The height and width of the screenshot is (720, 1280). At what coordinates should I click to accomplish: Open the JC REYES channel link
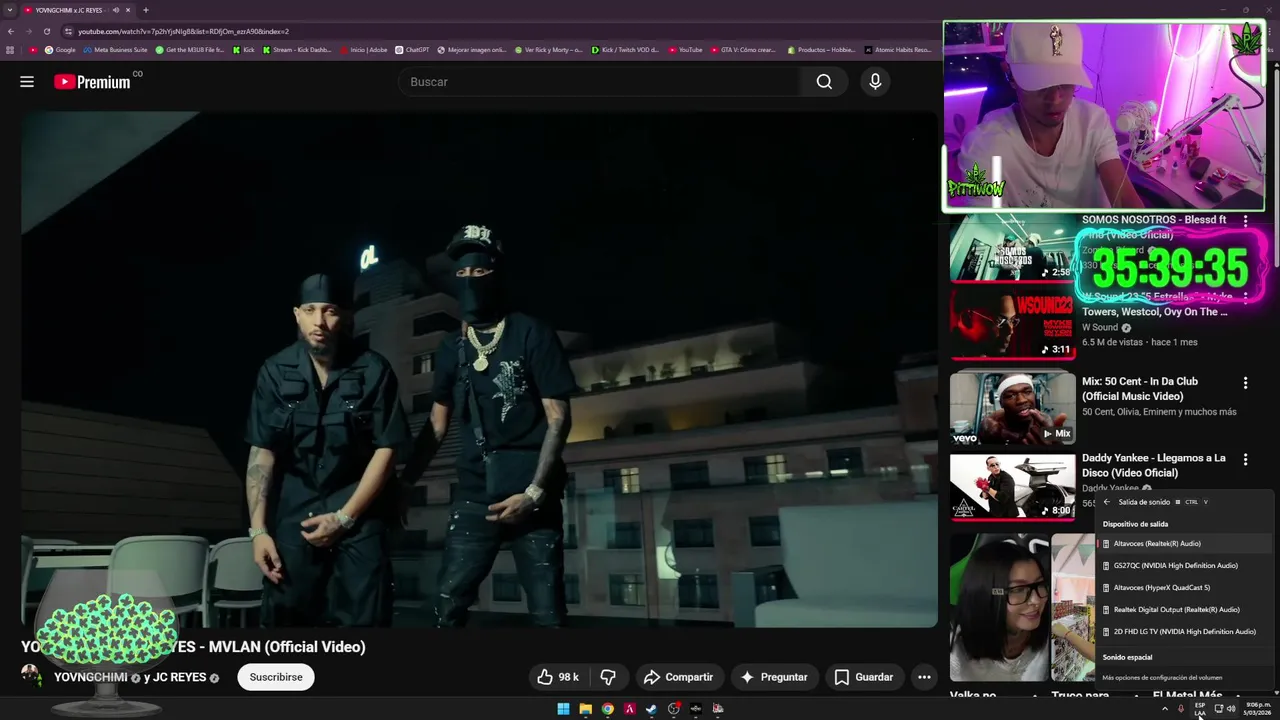point(178,677)
